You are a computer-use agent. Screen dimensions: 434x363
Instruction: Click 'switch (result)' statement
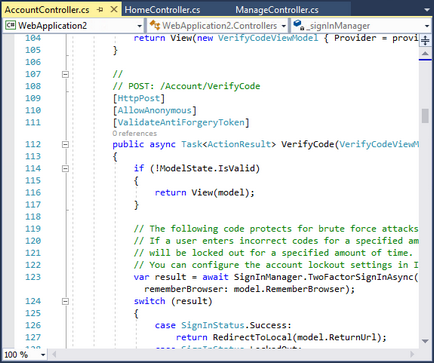tap(173, 301)
